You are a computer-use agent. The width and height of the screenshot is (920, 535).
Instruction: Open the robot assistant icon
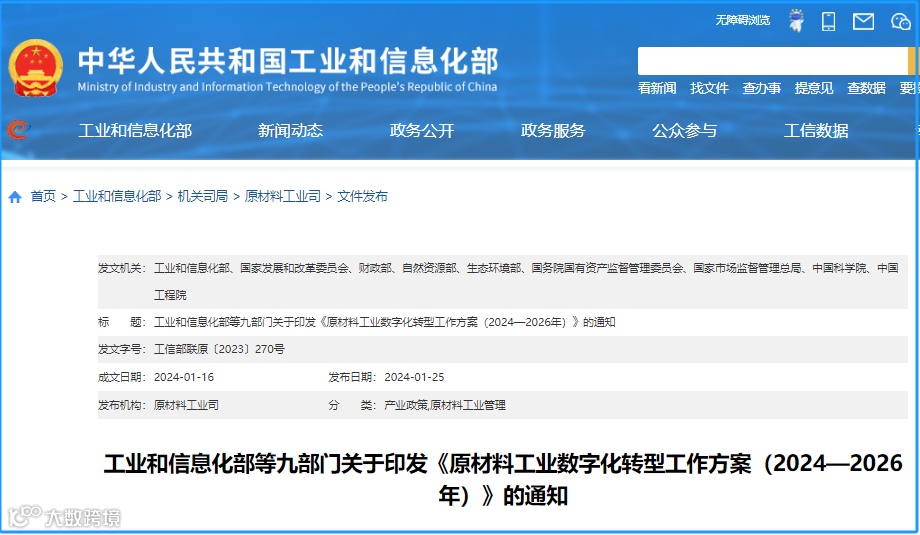pyautogui.click(x=796, y=21)
